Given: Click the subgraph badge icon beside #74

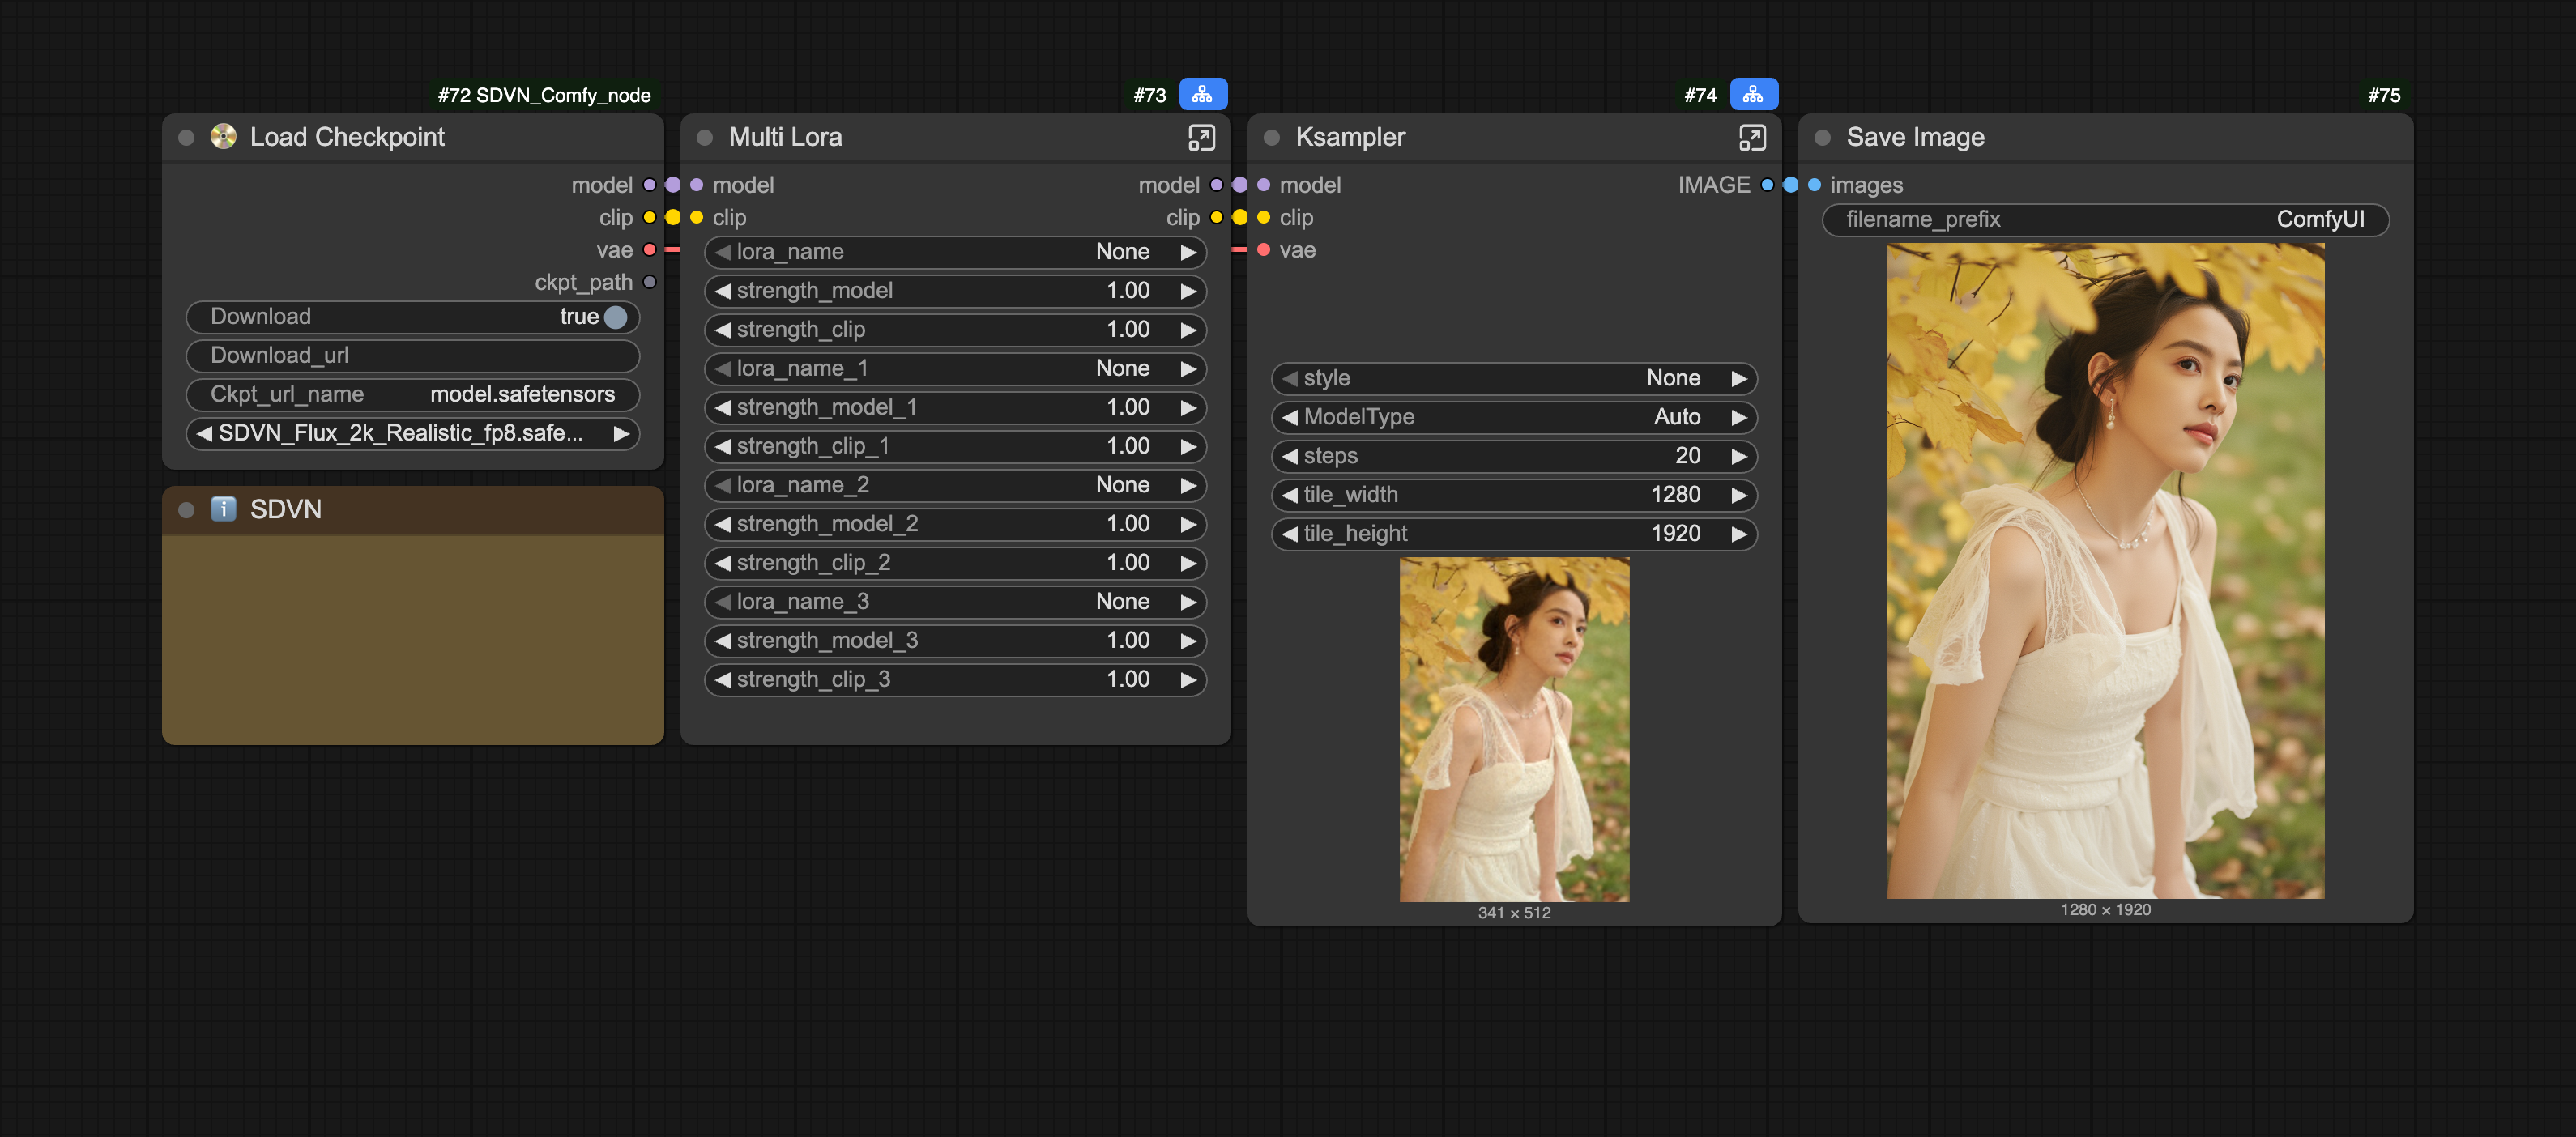Looking at the screenshot, I should pos(1753,94).
